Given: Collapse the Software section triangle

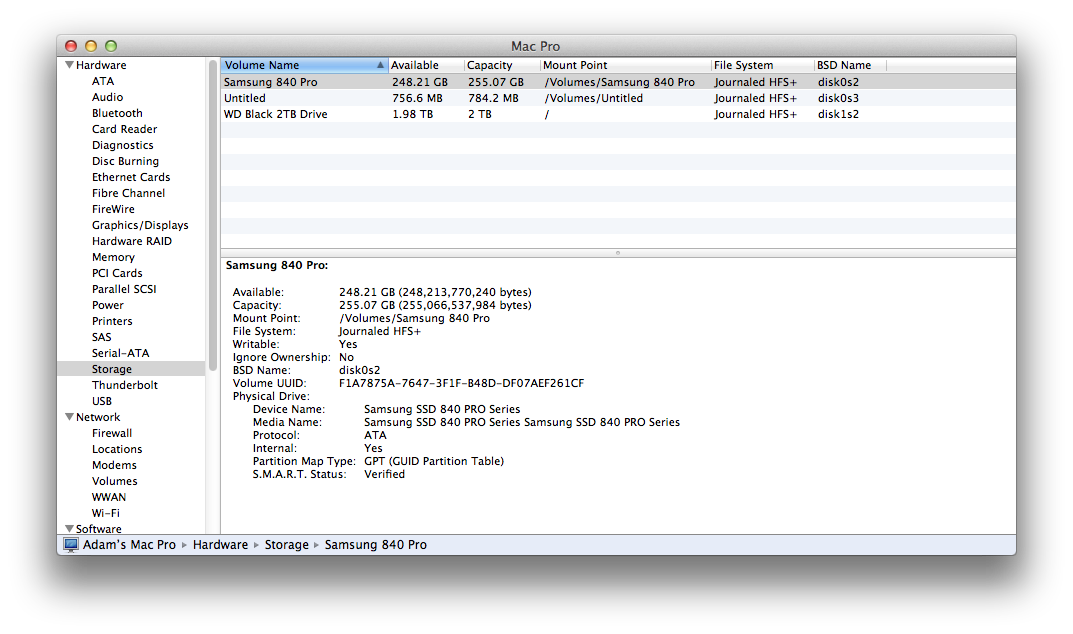Looking at the screenshot, I should (x=69, y=529).
